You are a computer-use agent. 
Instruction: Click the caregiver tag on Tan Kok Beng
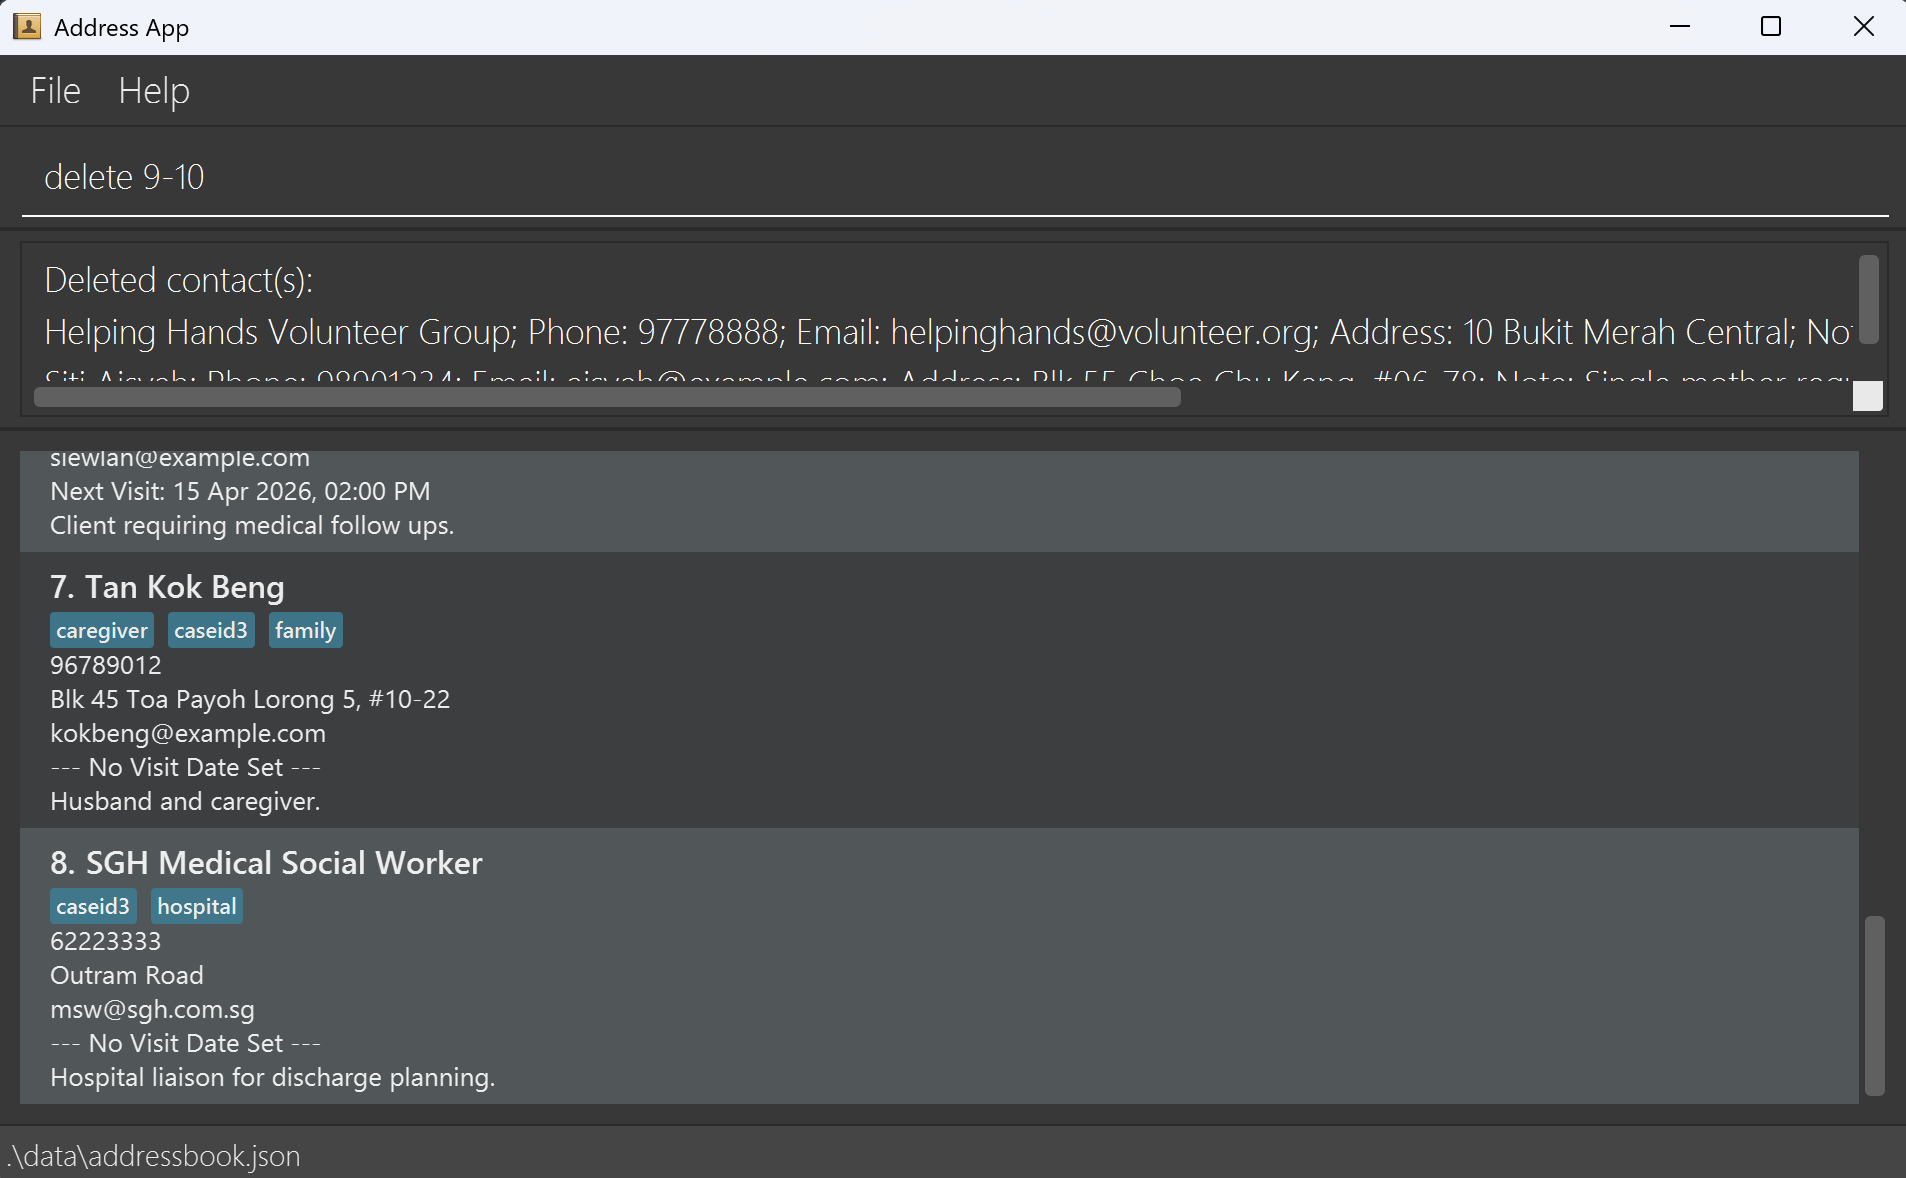tap(102, 631)
